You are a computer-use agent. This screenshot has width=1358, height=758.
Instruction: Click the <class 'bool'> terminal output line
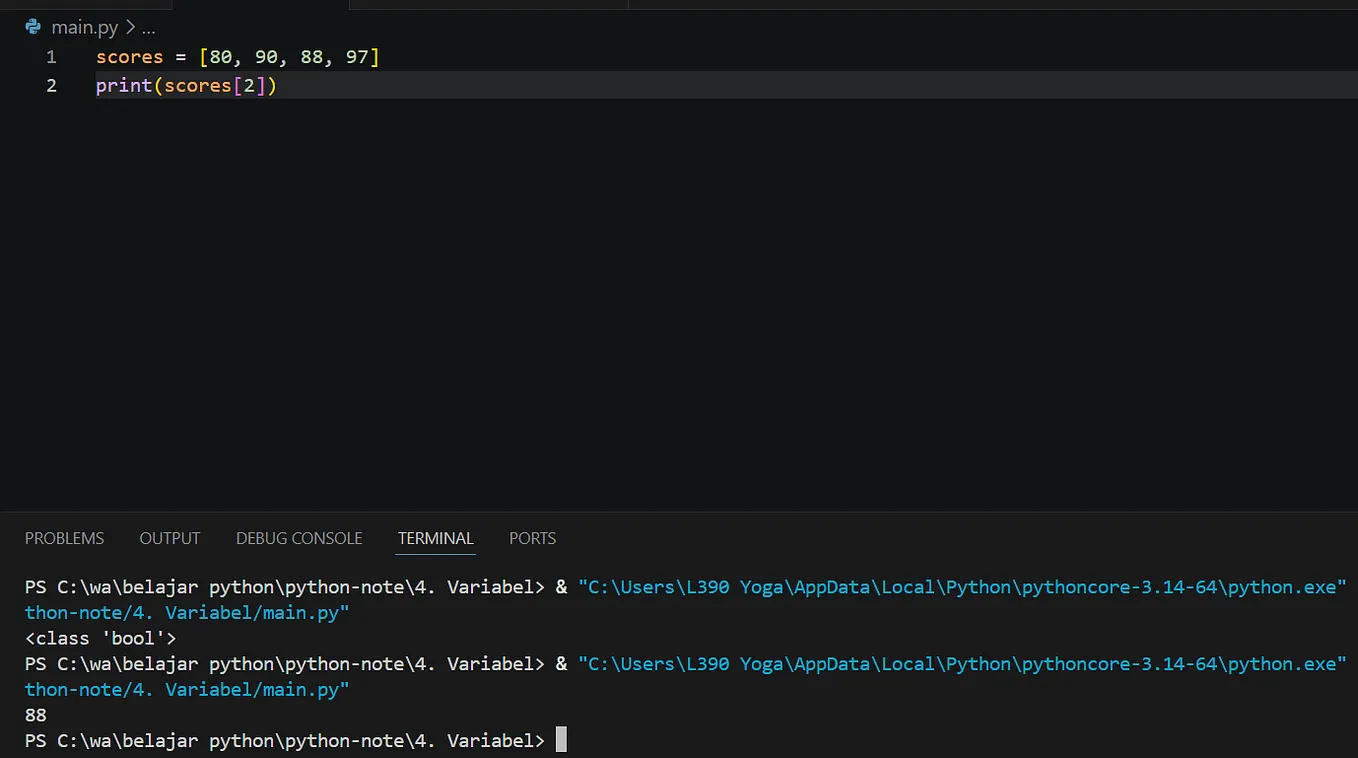[100, 638]
